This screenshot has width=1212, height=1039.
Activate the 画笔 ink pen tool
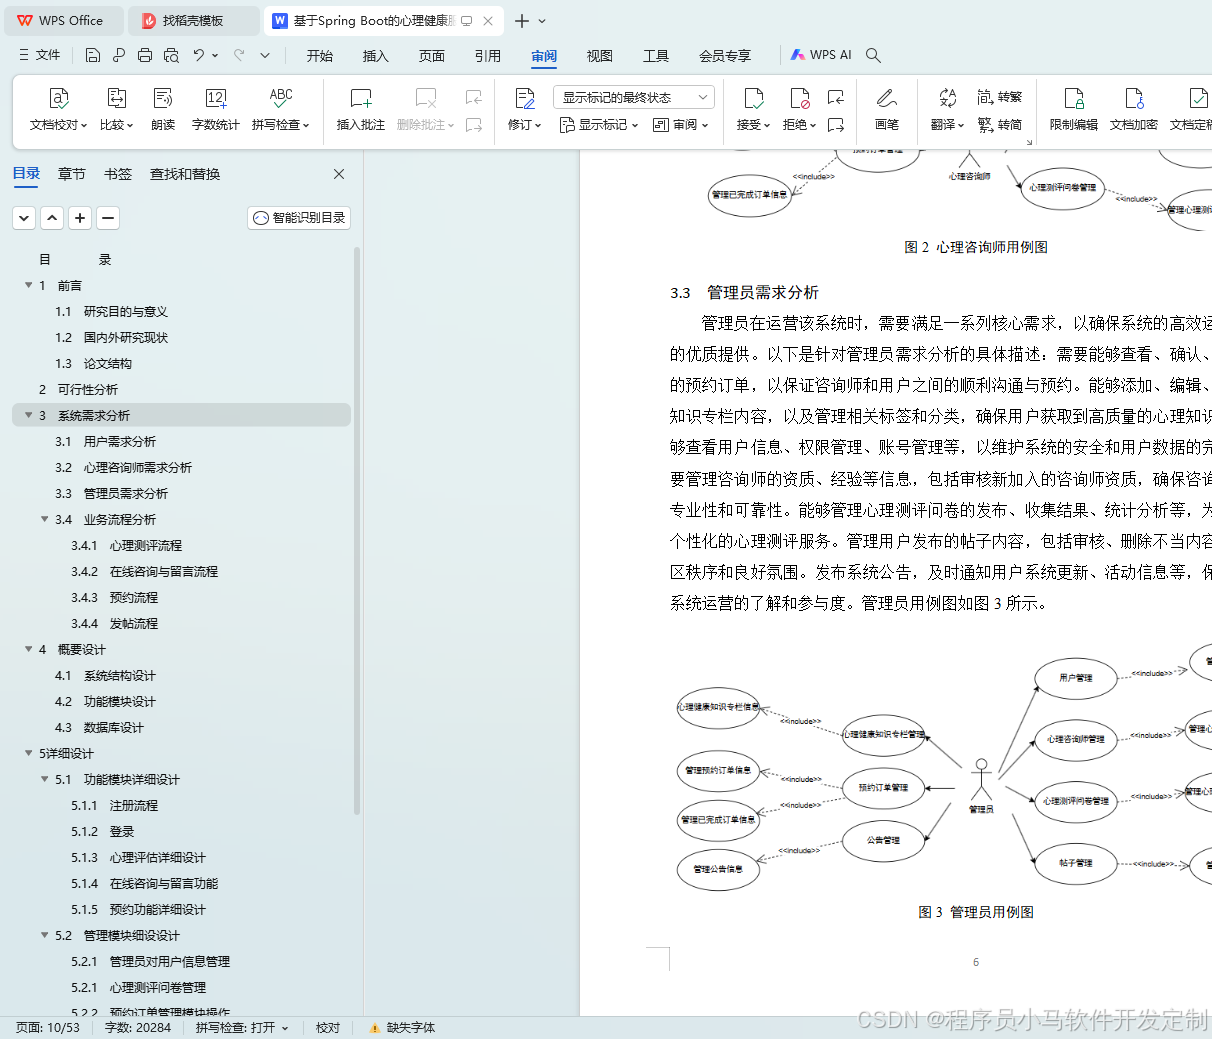point(886,110)
